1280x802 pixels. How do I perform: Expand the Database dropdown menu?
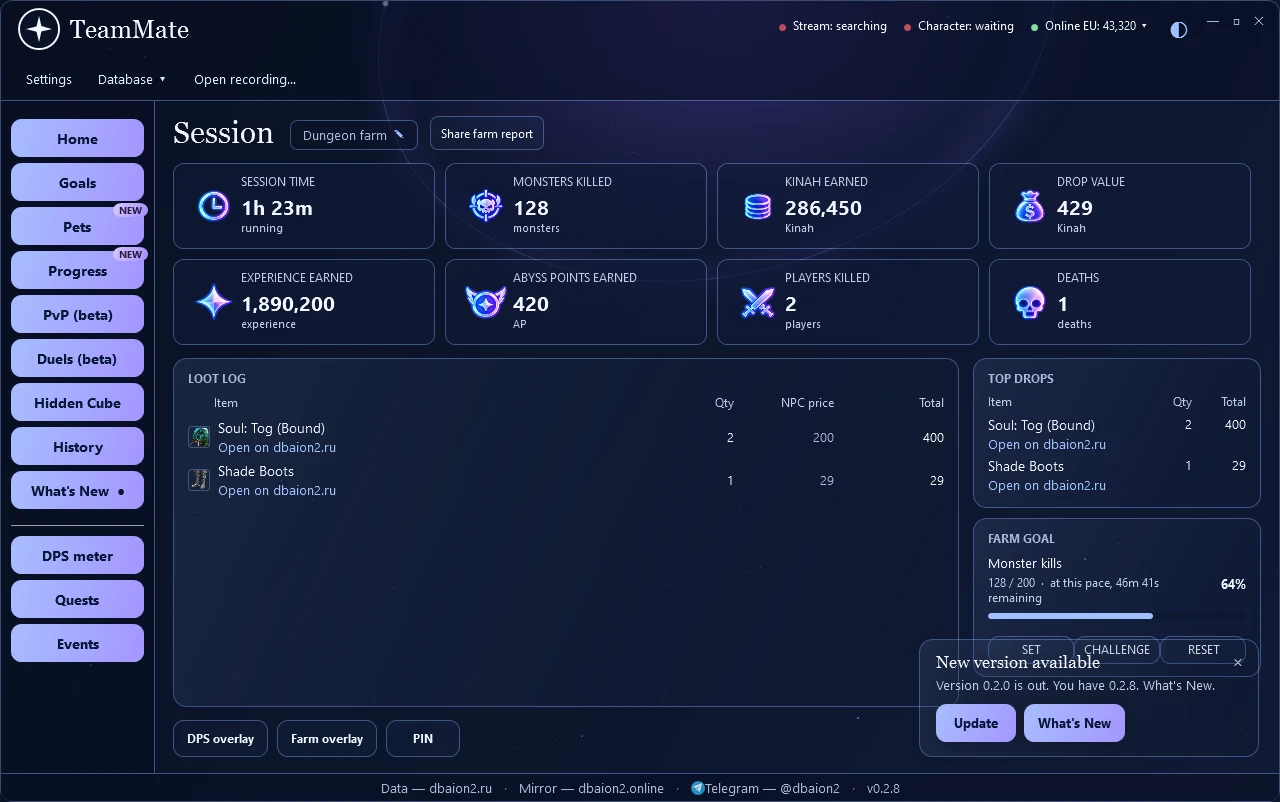pyautogui.click(x=132, y=79)
